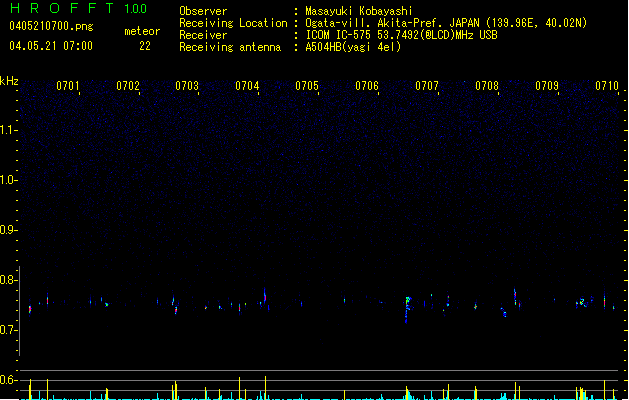Image resolution: width=629 pixels, height=400 pixels.
Task: Click the meteor count value 22
Action: click(x=145, y=46)
